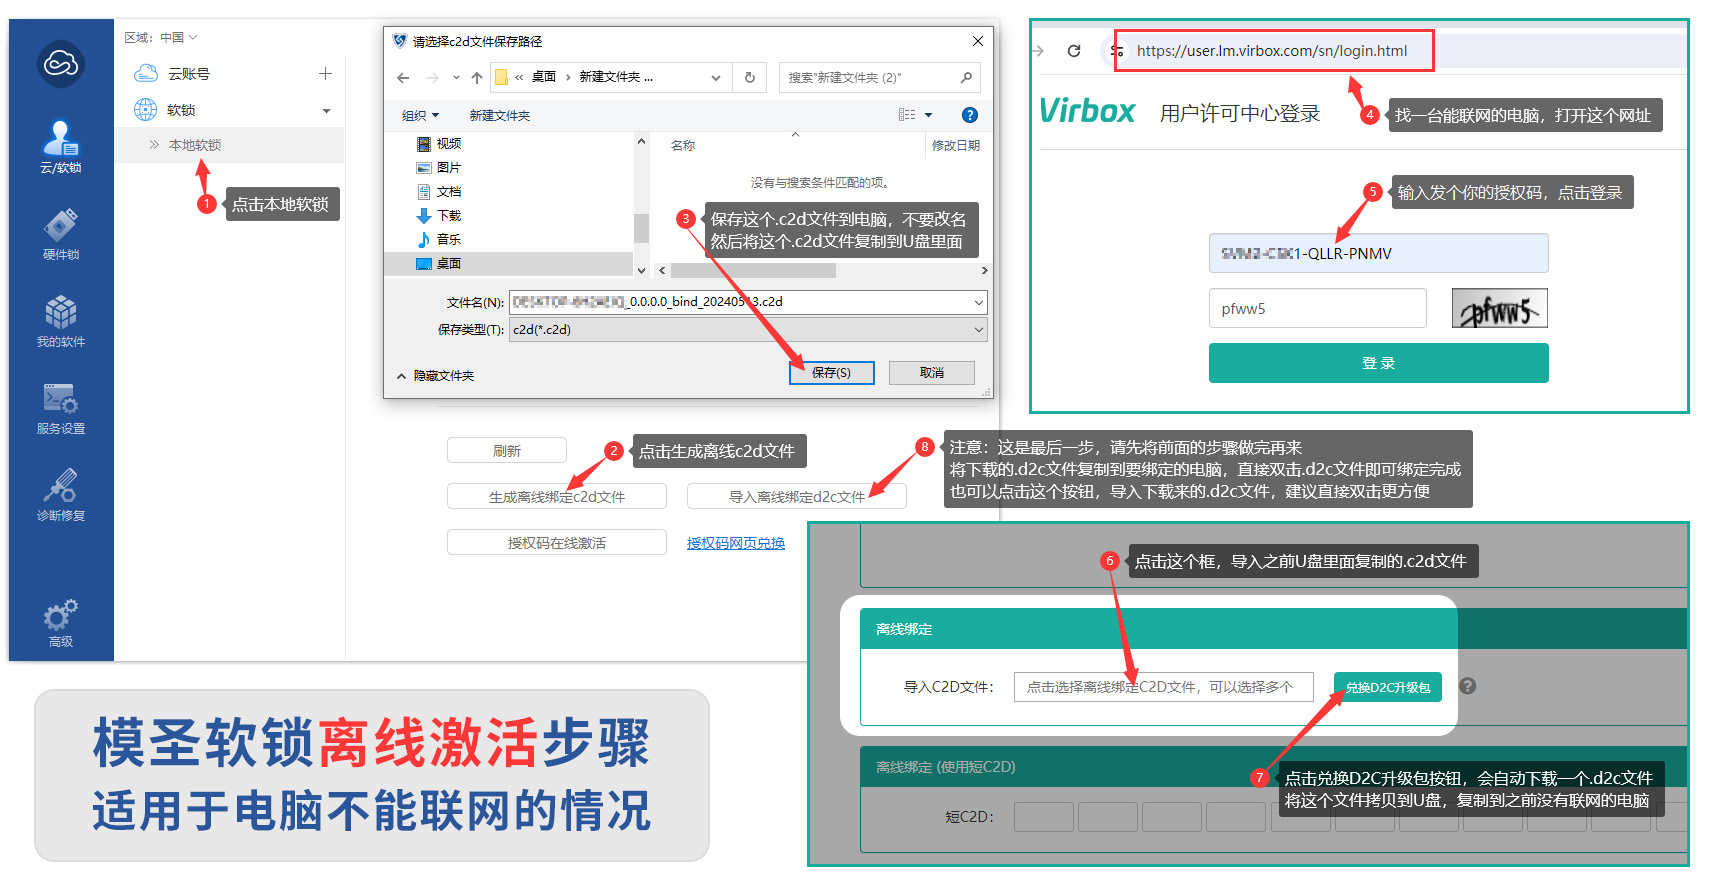The image size is (1709, 887).
Task: Expand the 软锁 dropdown arrow
Action: 326,111
